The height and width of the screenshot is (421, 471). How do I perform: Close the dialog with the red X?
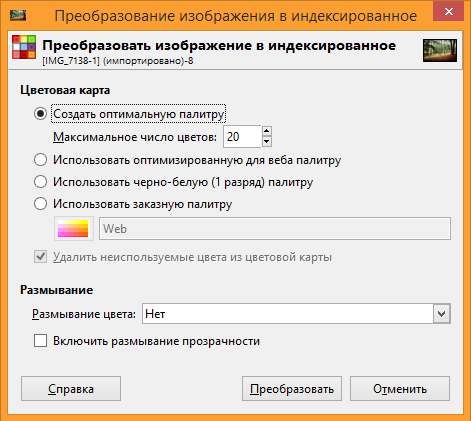pos(449,11)
